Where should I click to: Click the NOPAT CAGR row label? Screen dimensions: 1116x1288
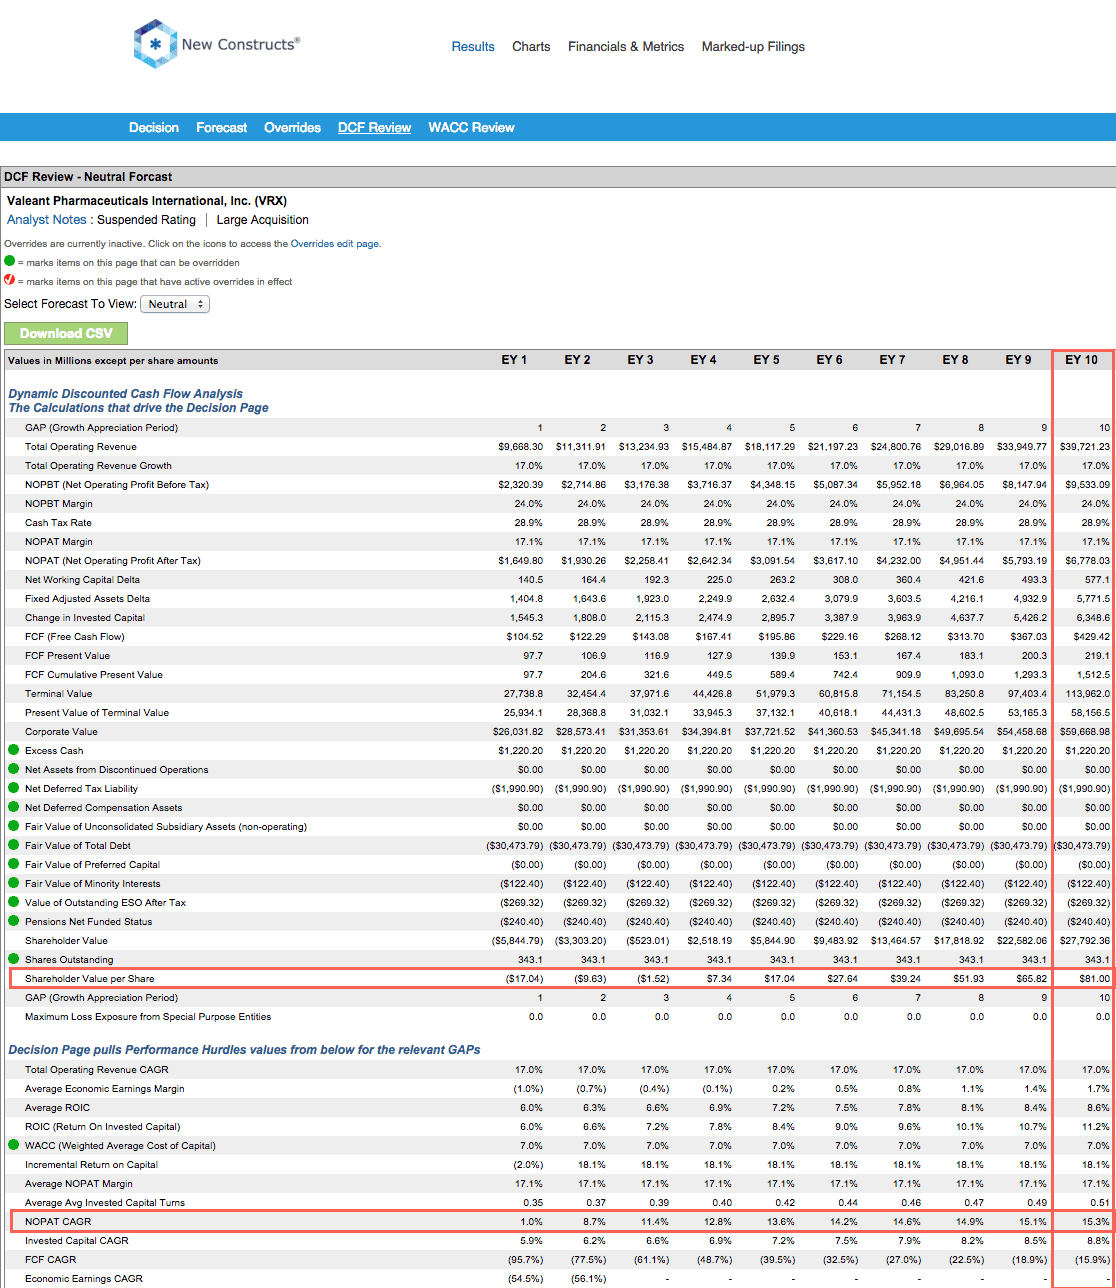click(56, 1221)
